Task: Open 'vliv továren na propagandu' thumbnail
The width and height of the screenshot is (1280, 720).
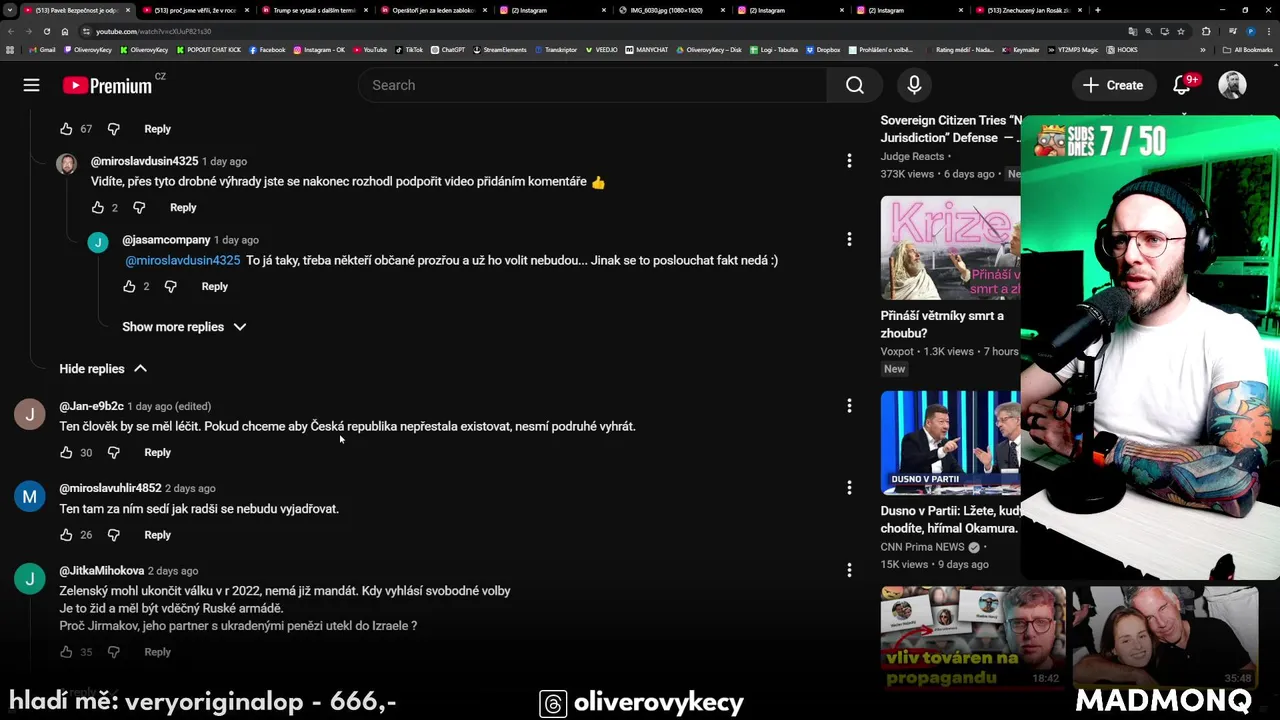Action: pos(973,638)
